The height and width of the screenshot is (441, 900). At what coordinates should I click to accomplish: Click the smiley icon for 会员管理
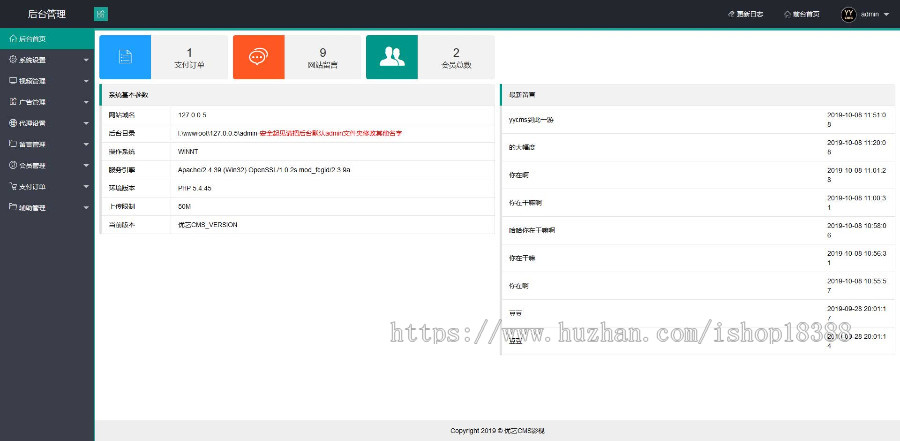tap(13, 165)
